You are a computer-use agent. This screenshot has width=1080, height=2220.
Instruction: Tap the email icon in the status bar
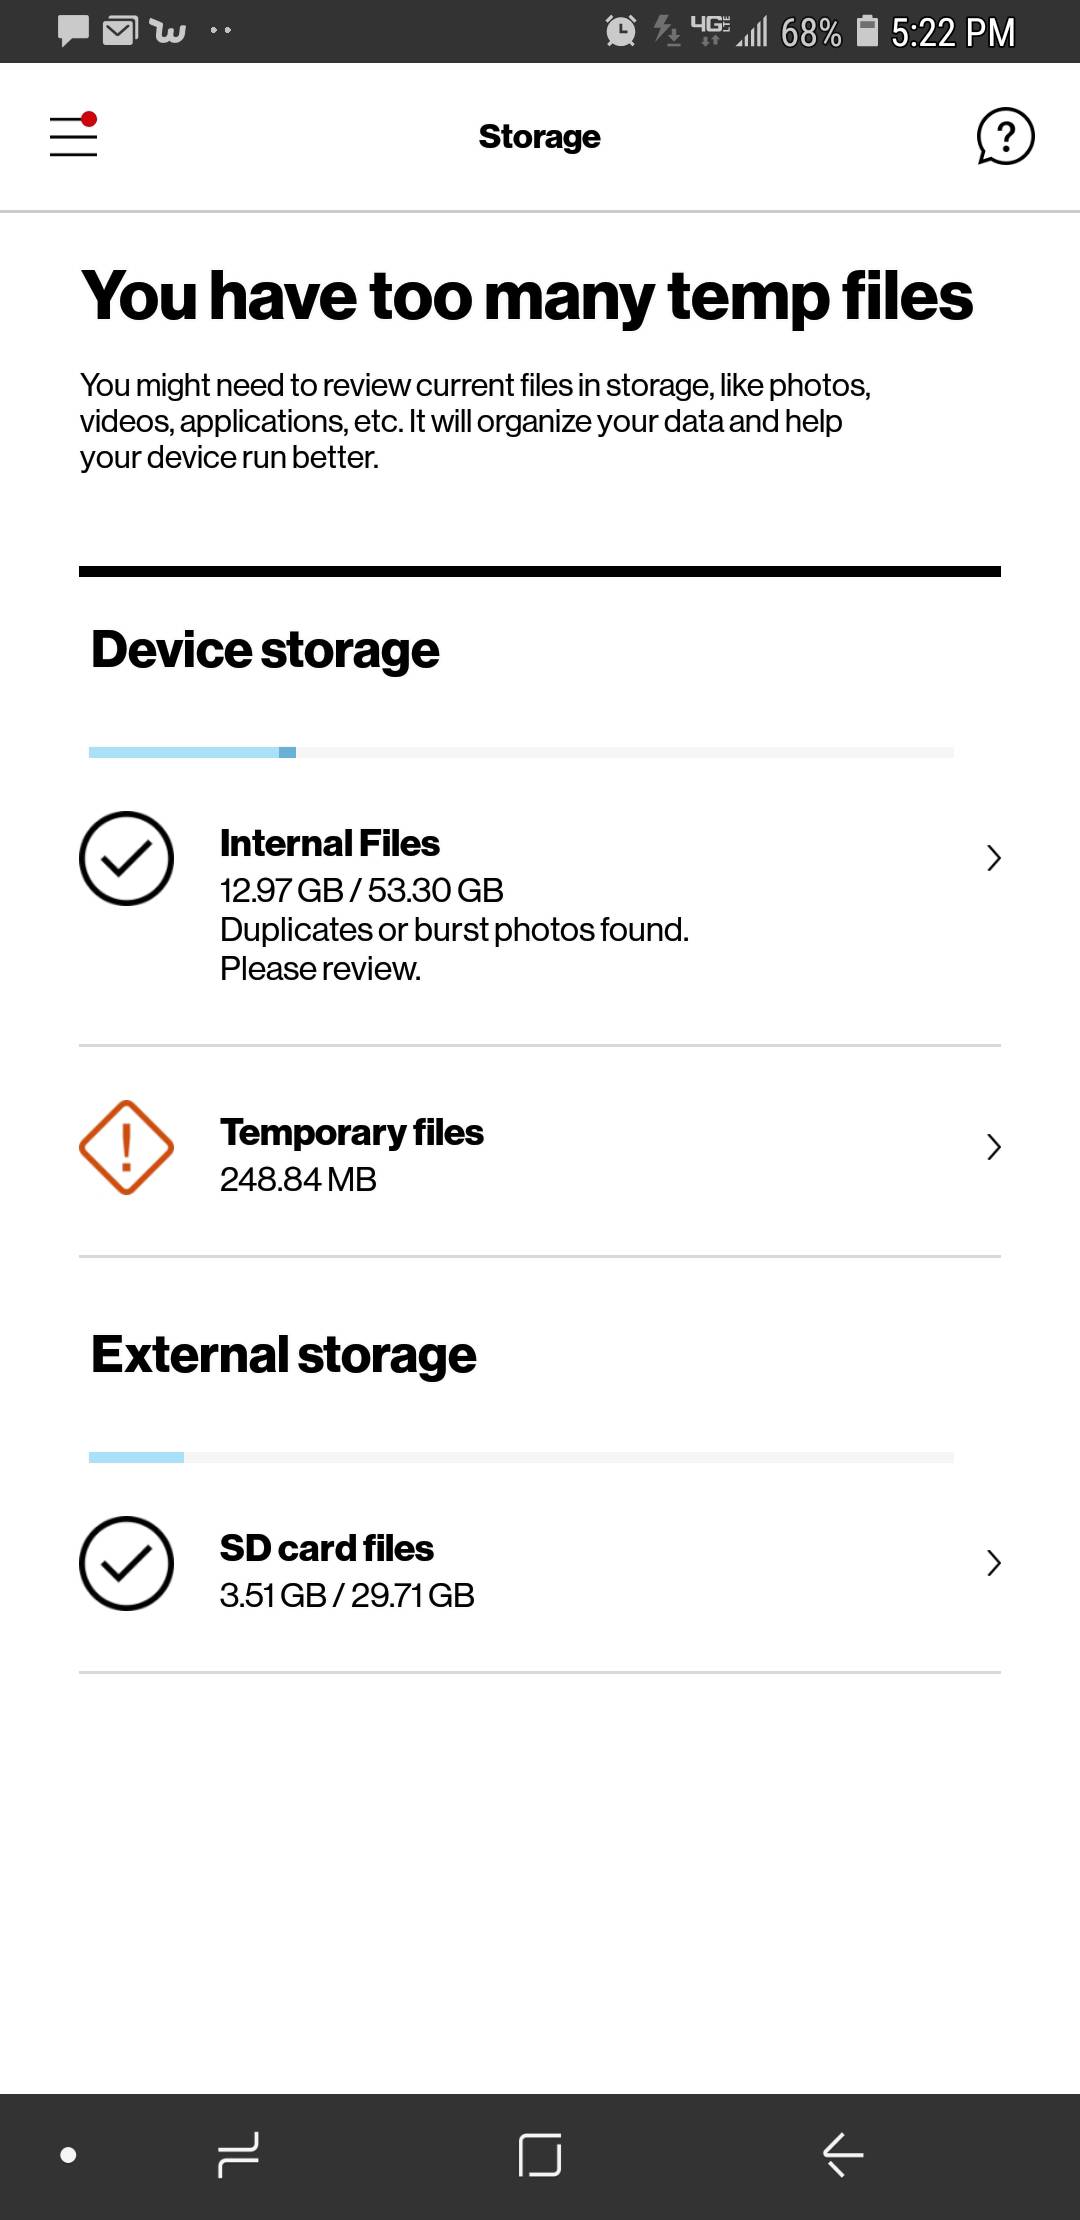point(120,29)
